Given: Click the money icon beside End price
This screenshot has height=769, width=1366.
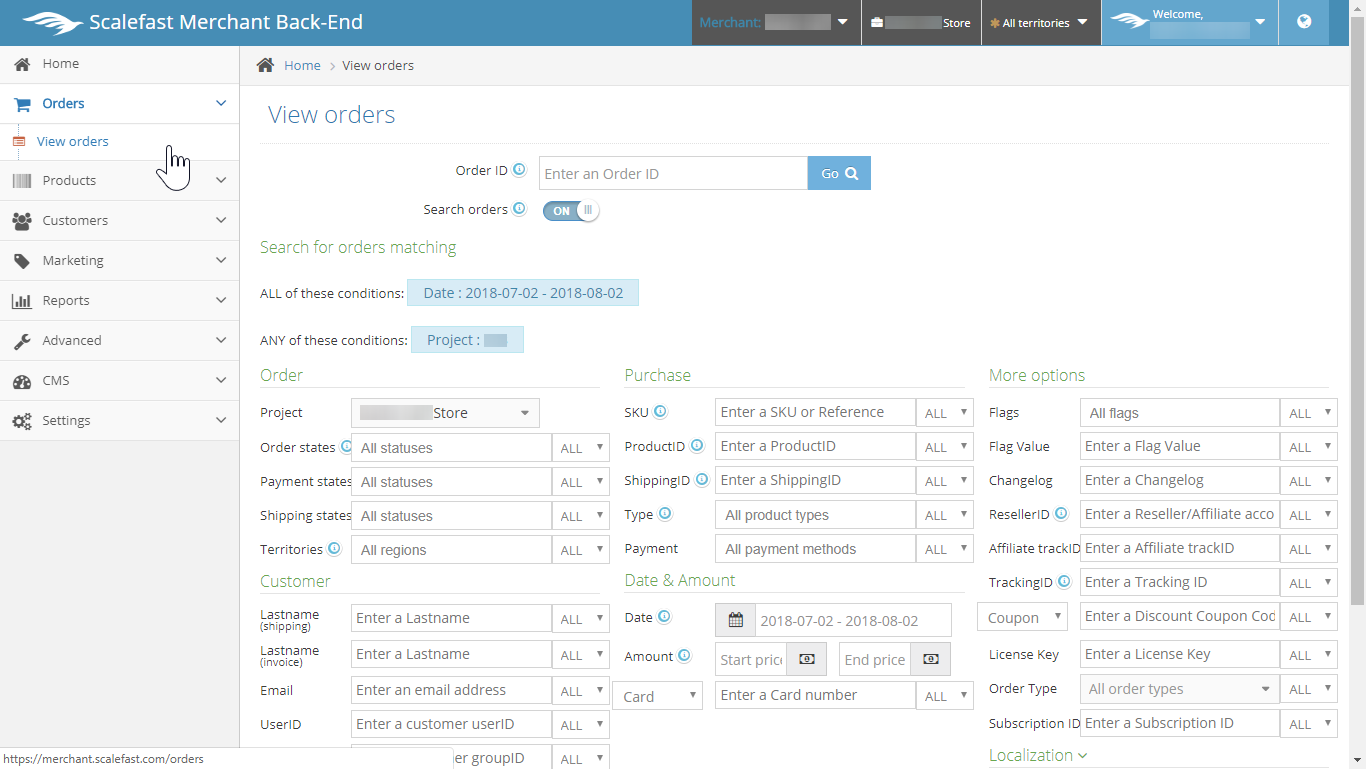Looking at the screenshot, I should click(x=930, y=659).
